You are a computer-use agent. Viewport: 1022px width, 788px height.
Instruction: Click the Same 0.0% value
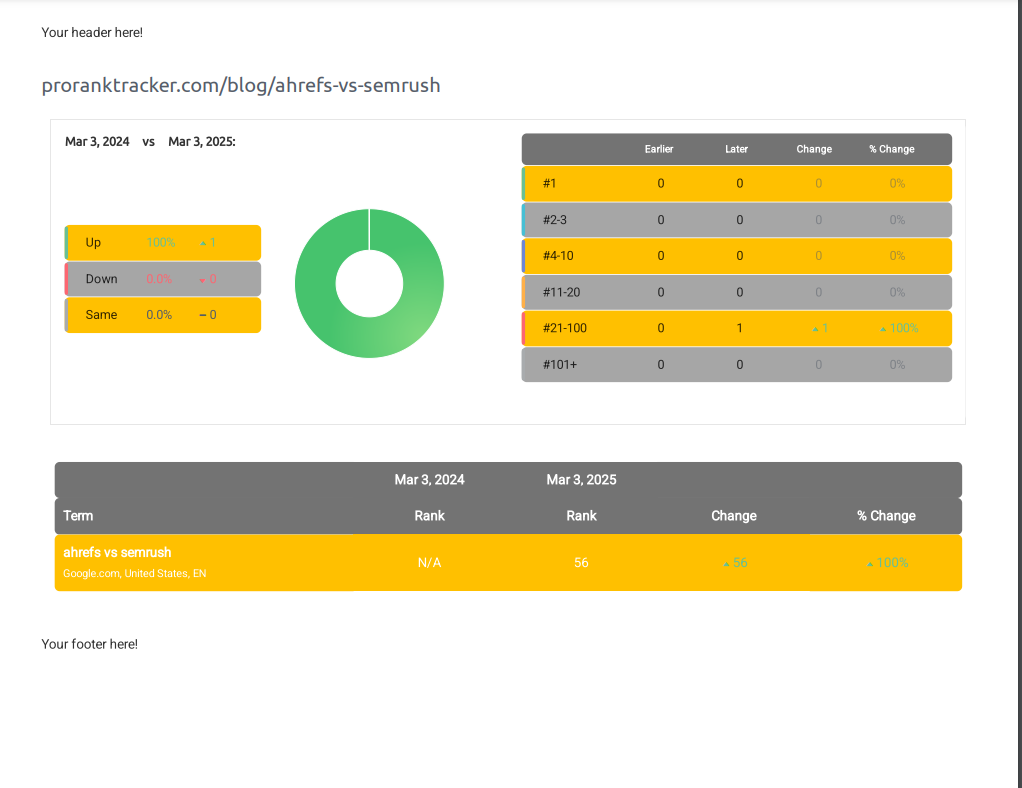159,315
